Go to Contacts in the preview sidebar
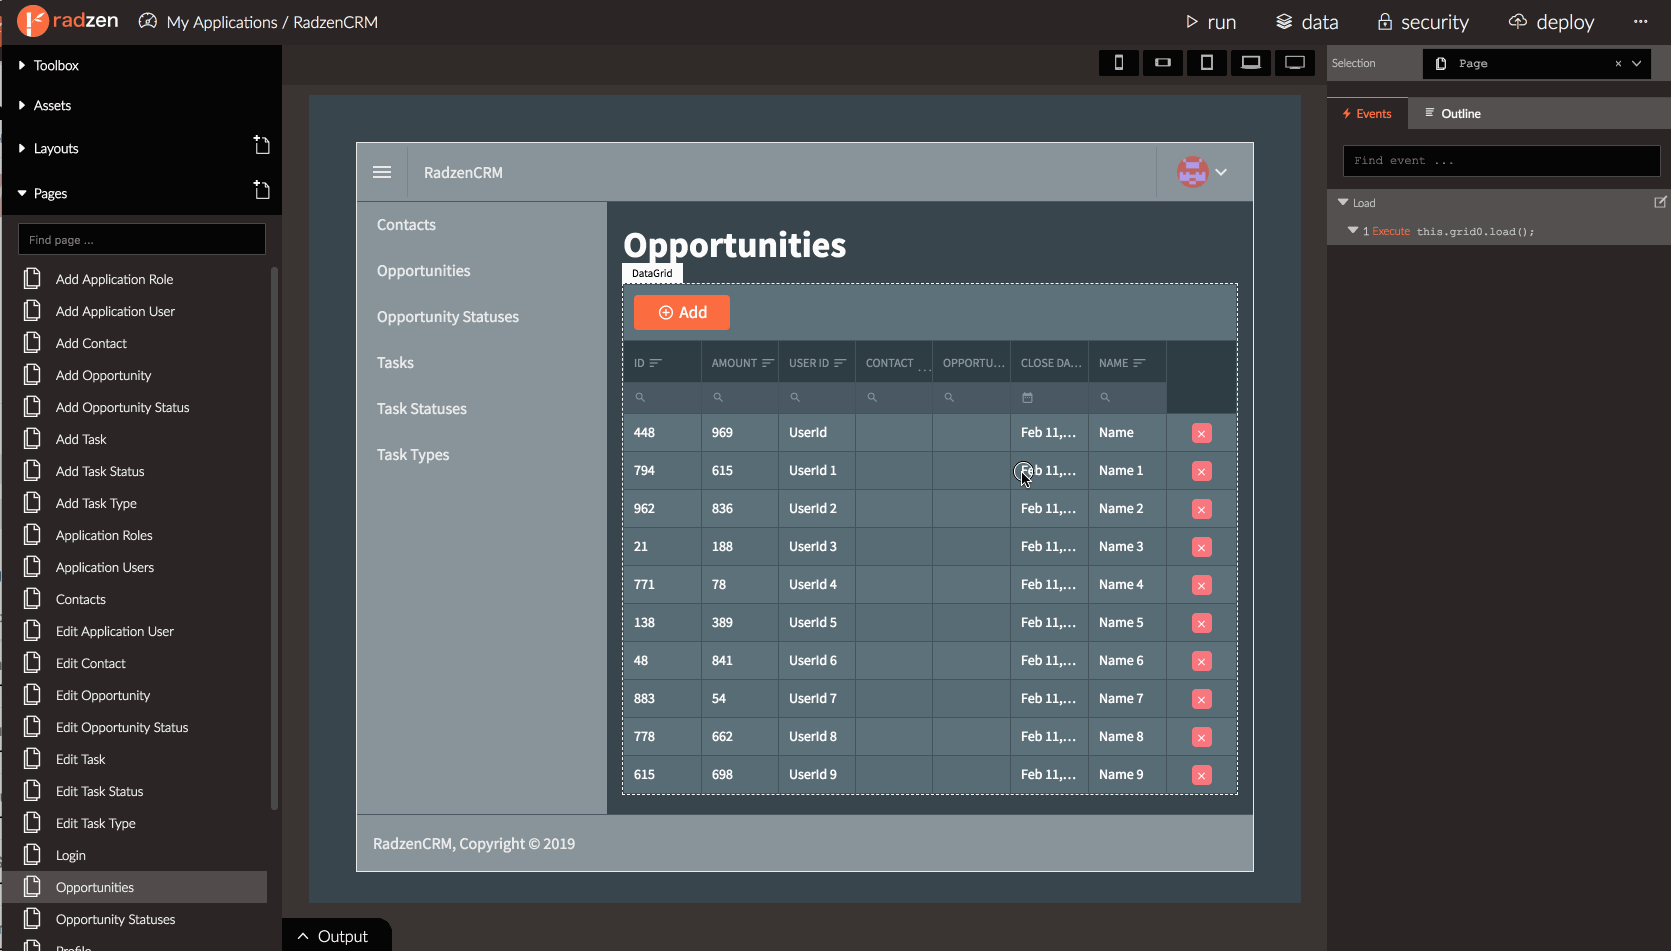Viewport: 1671px width, 951px height. 406,225
